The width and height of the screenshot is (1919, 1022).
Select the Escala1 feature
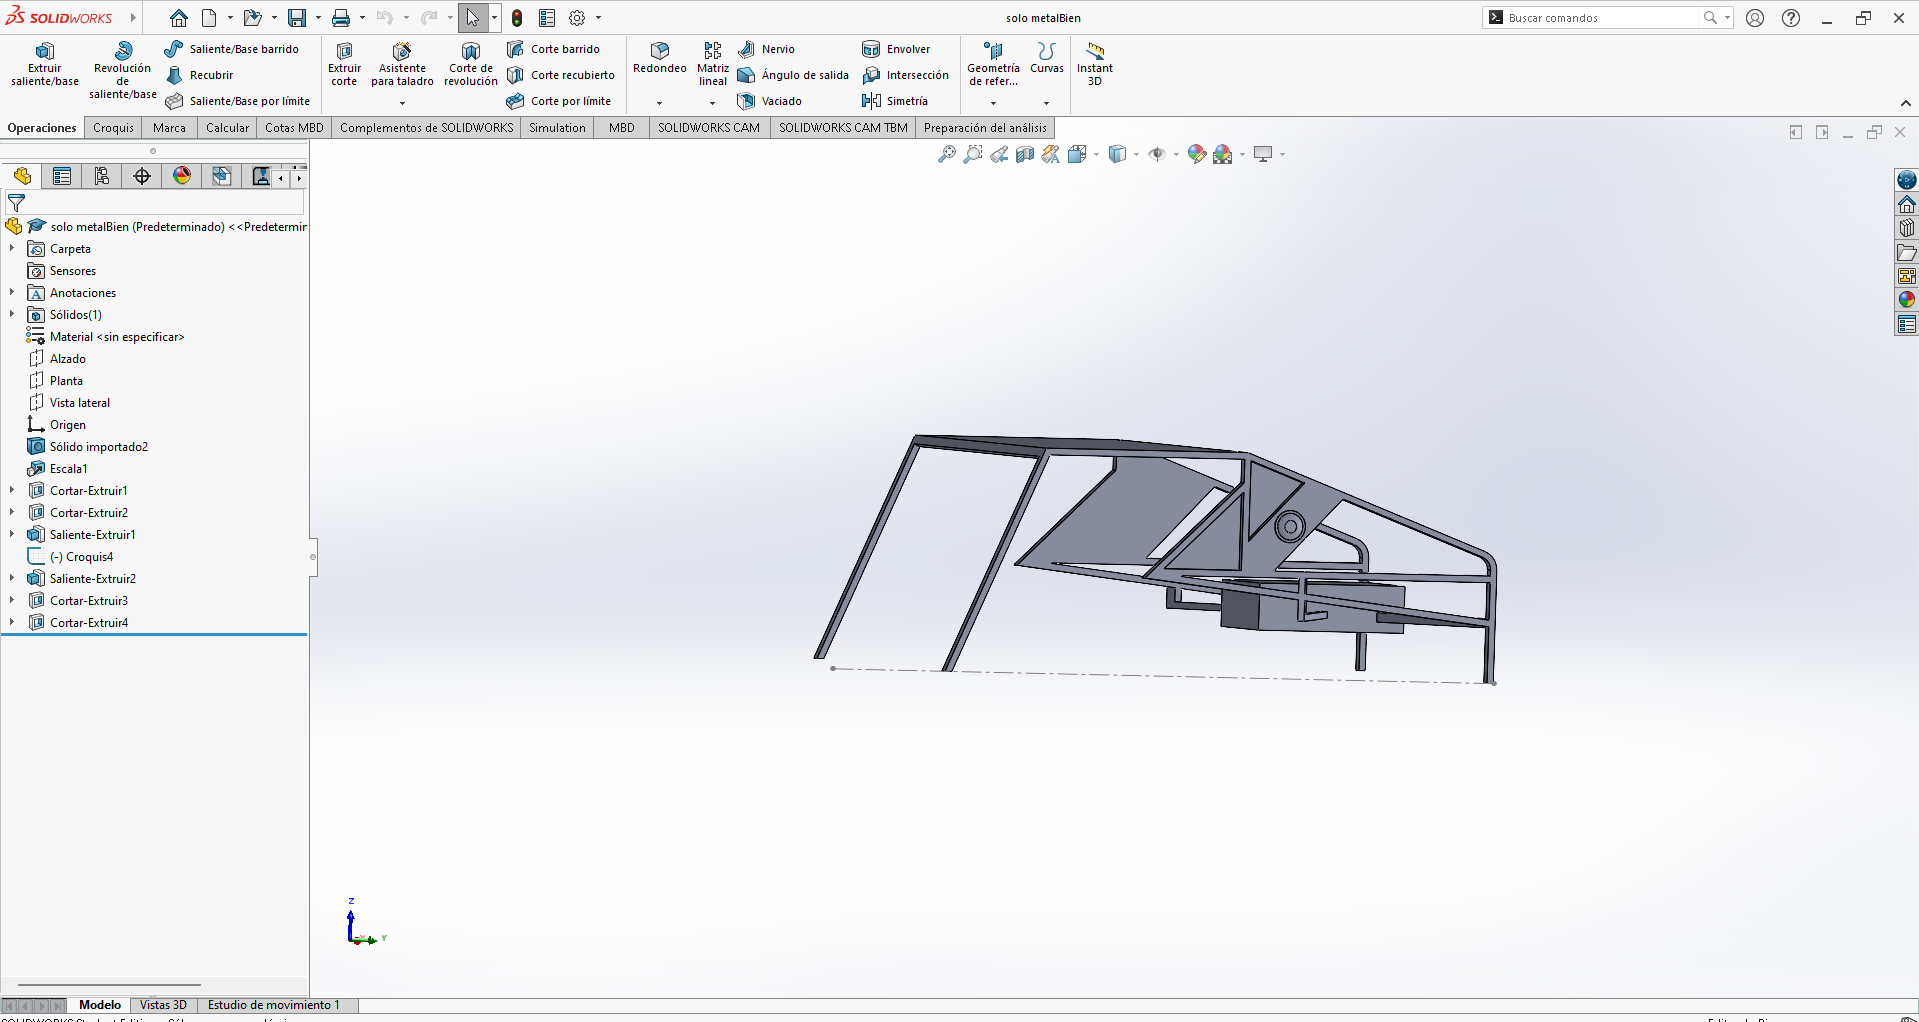coord(58,469)
